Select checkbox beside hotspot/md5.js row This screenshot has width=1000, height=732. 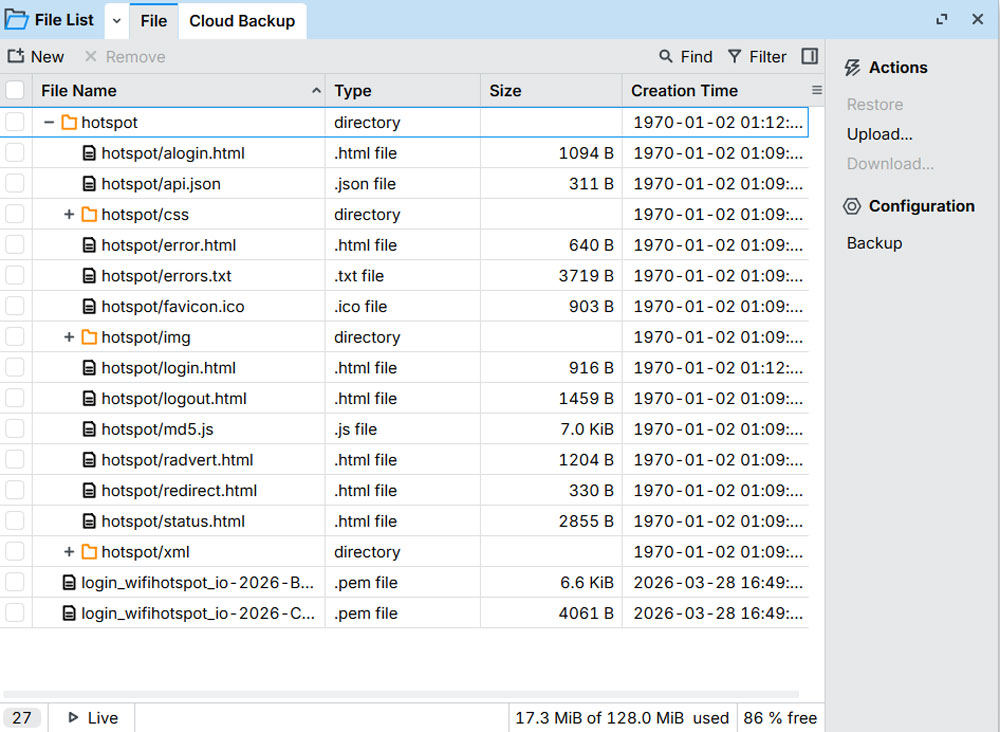(x=15, y=429)
